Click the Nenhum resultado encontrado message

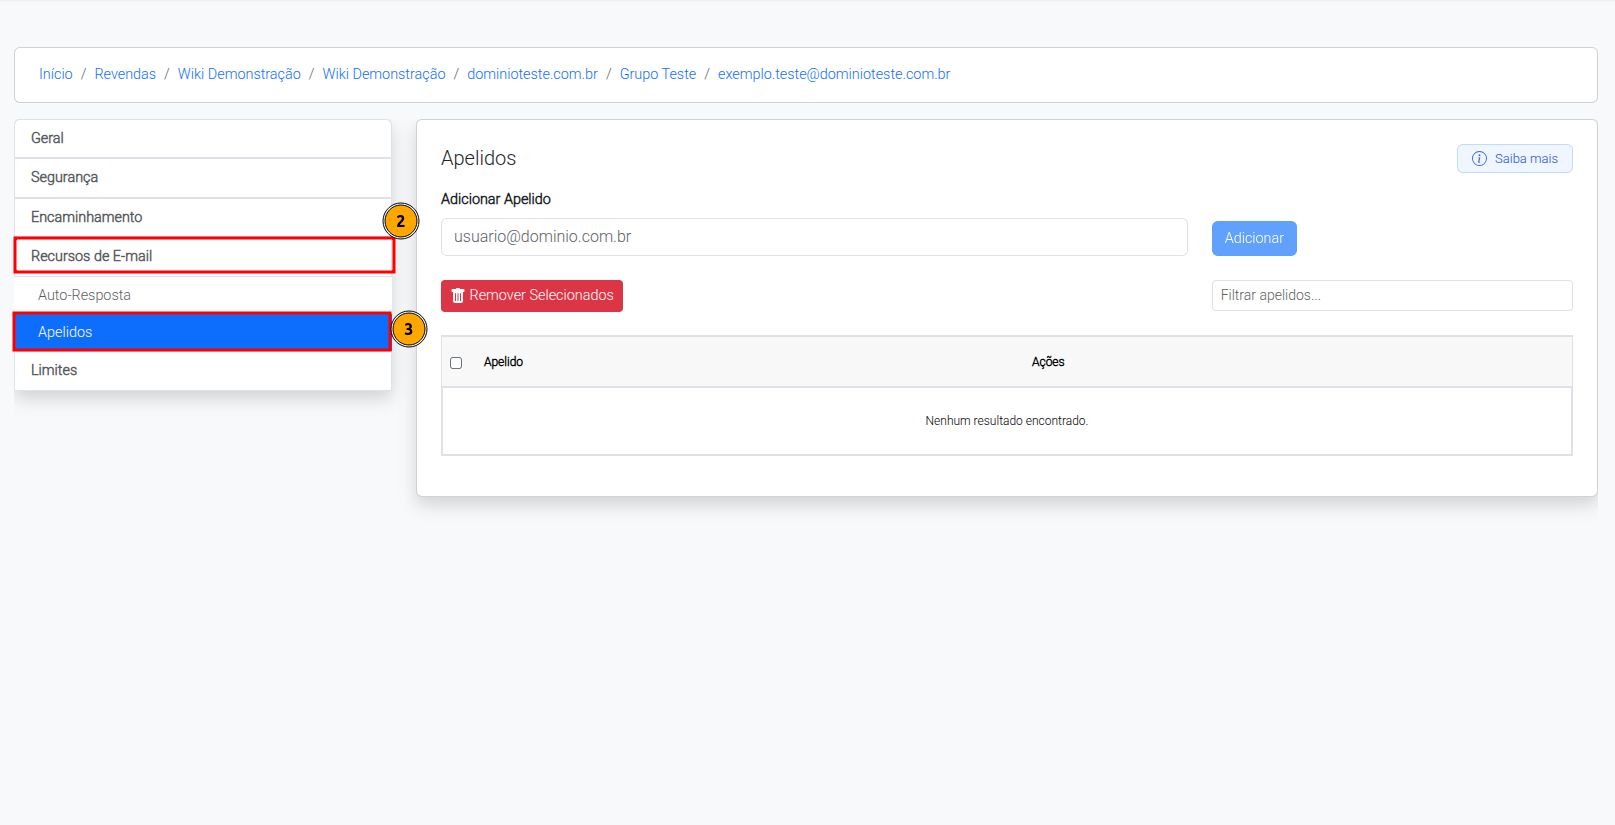point(1006,421)
